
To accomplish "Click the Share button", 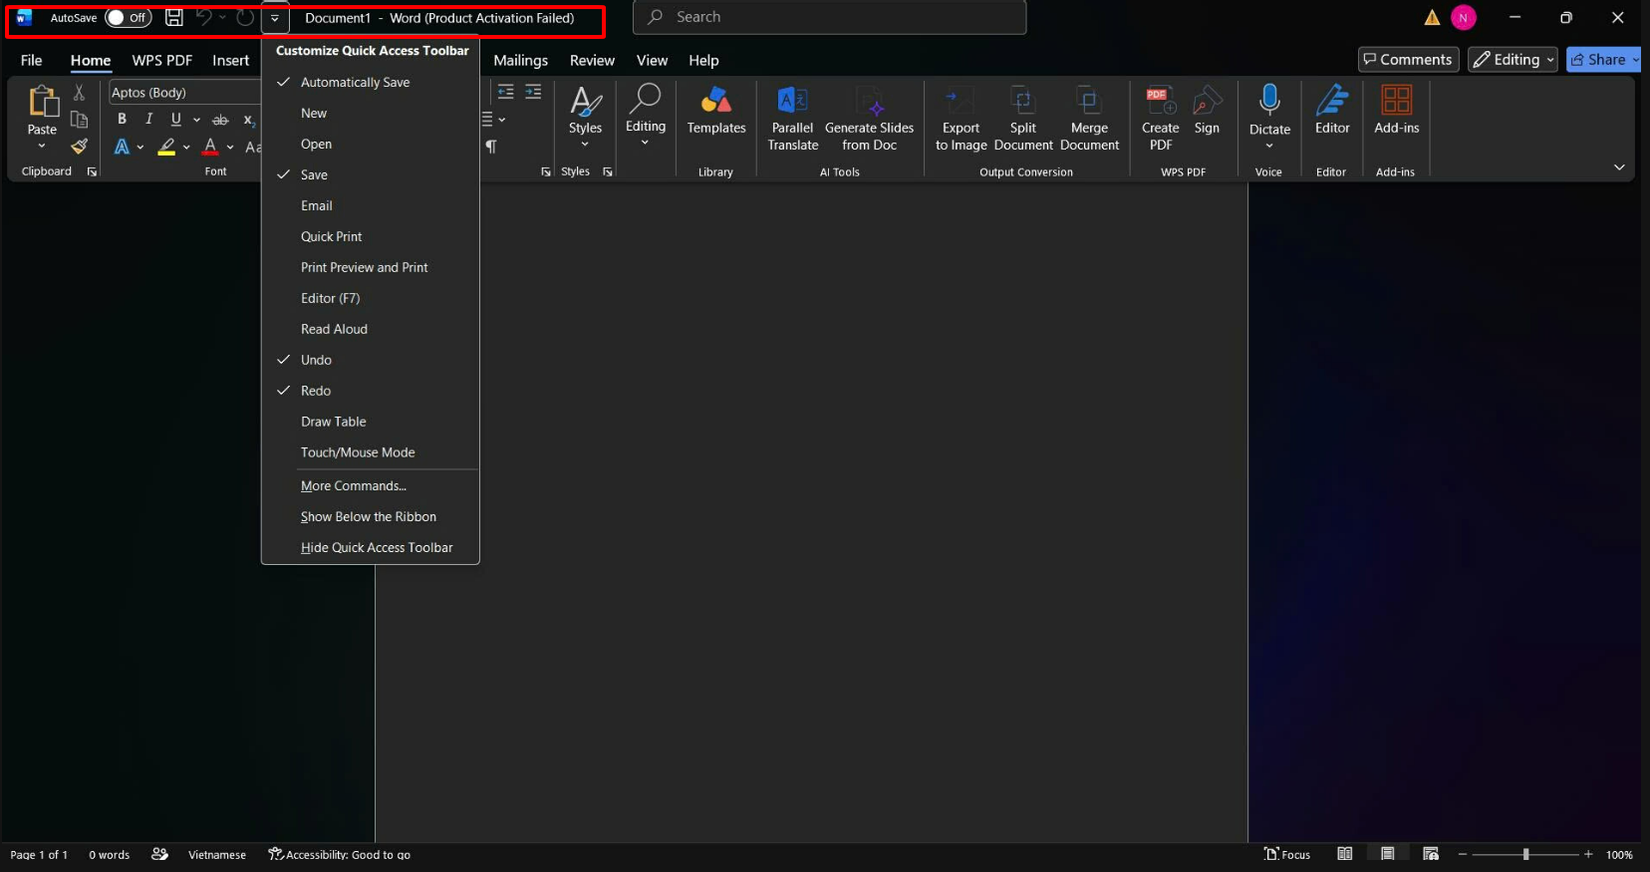I will tap(1604, 60).
